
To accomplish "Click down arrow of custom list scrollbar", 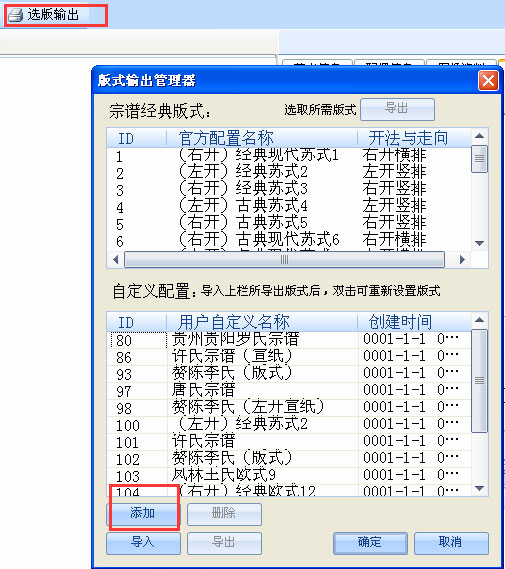I will pos(479,488).
